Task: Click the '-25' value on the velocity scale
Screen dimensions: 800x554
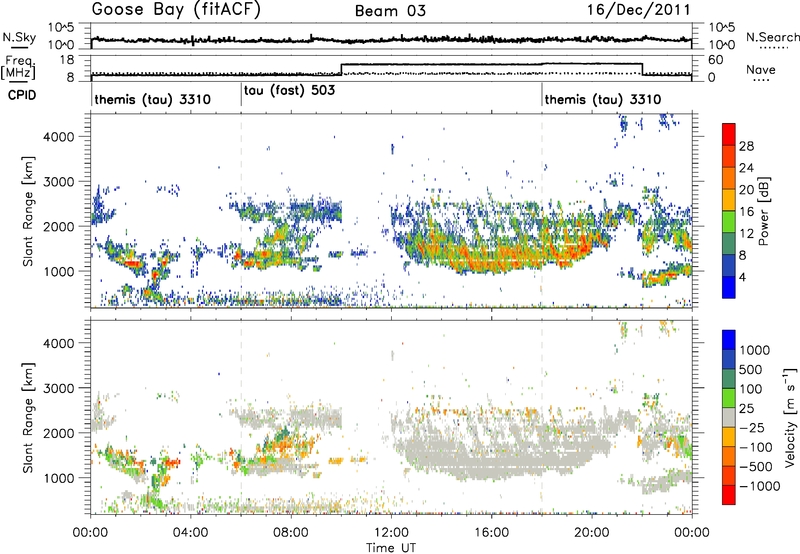Action: point(752,427)
